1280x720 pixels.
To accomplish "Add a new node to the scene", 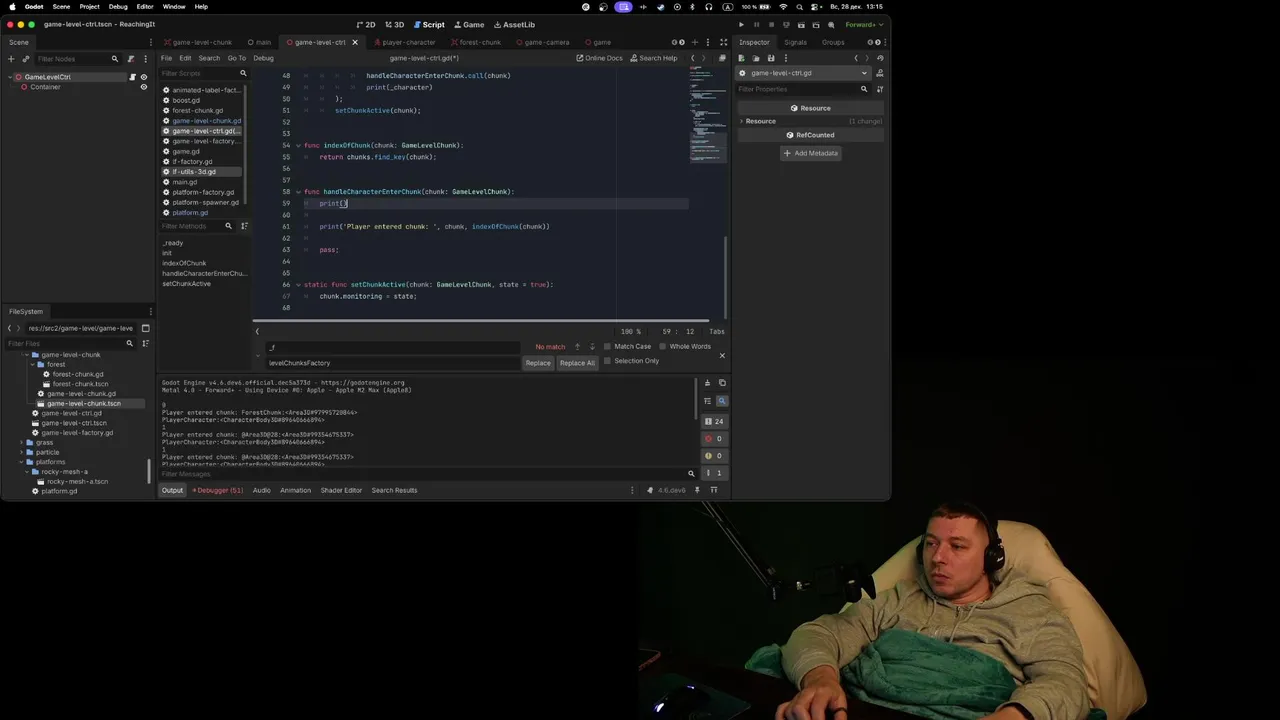I will [x=11, y=59].
